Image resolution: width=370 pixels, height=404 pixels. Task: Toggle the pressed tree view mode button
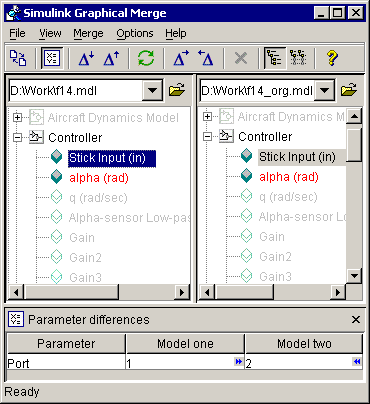(275, 58)
